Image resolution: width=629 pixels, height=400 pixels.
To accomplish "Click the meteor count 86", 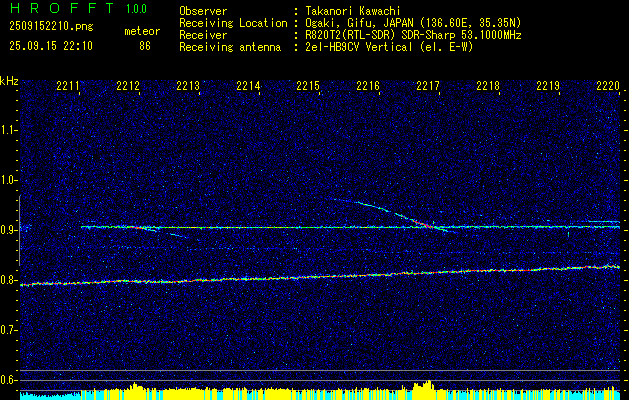I will coord(145,46).
